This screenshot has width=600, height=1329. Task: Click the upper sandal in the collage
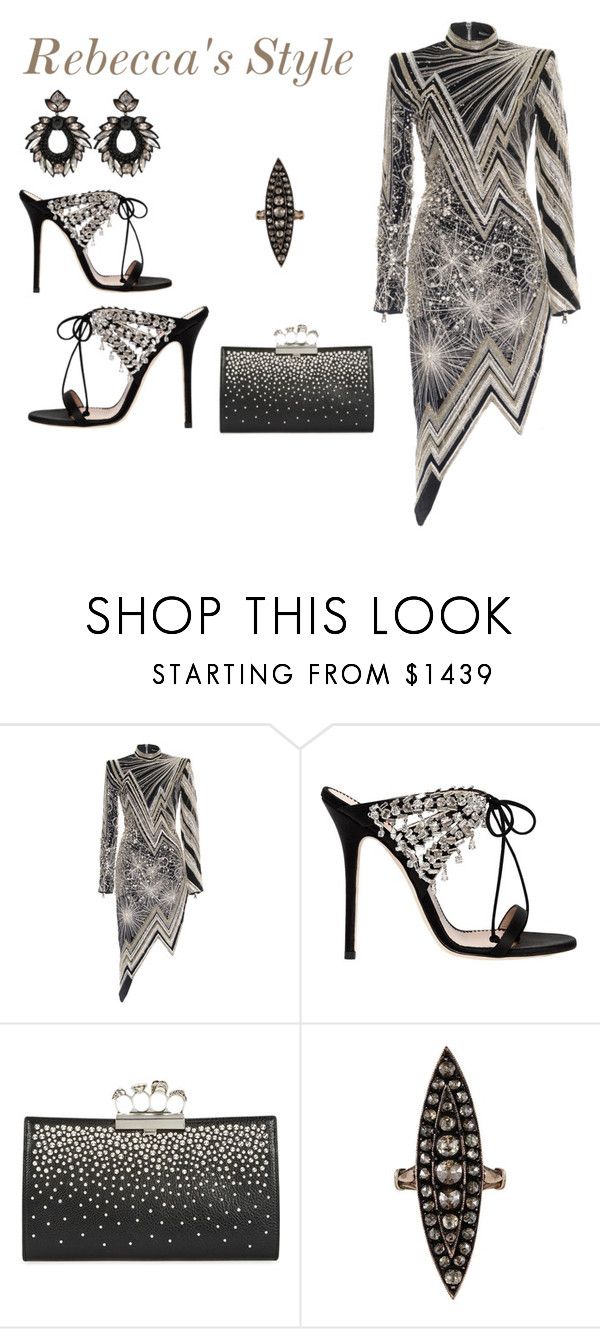pos(95,241)
